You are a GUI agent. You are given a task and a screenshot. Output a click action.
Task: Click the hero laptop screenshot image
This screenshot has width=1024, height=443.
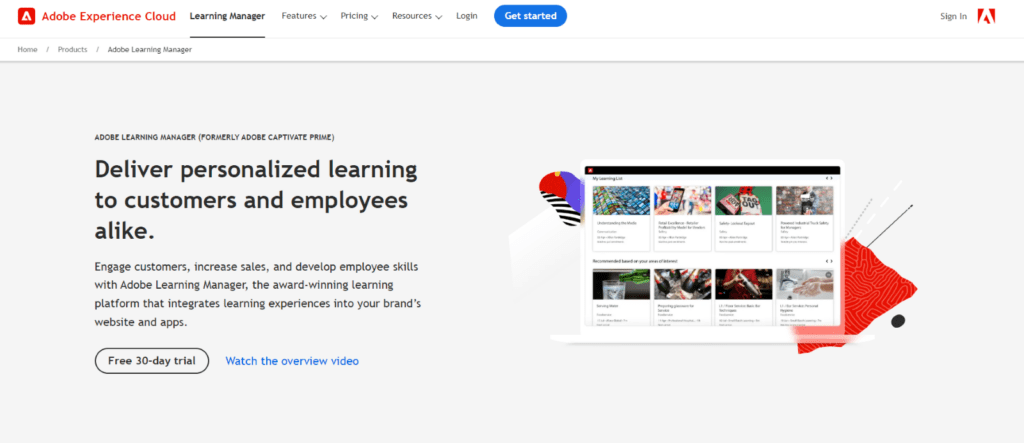(712, 252)
